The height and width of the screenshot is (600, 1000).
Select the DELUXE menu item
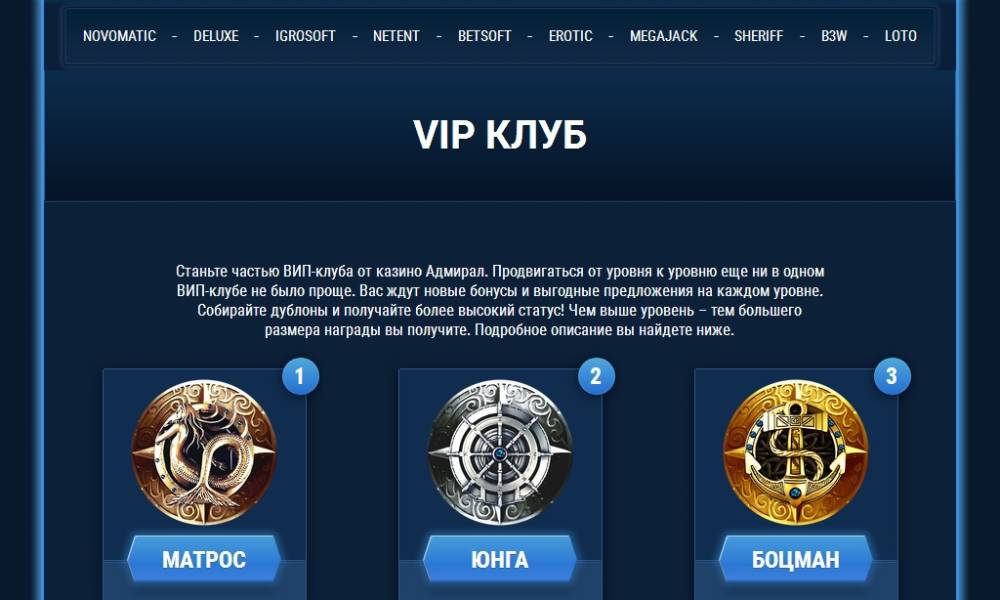point(216,36)
